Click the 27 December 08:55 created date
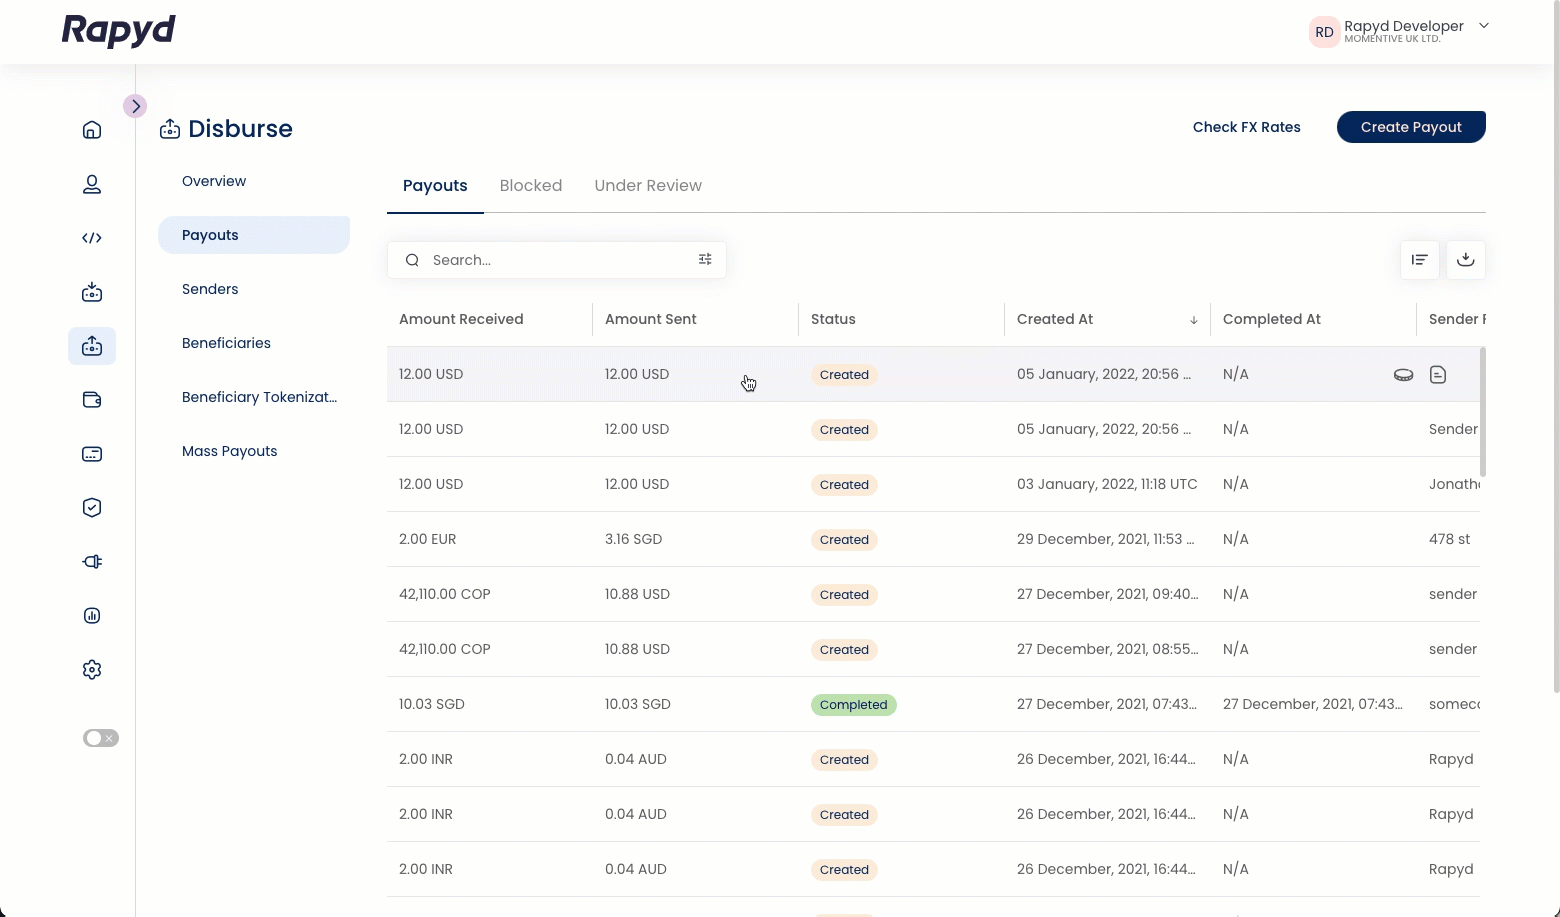 coord(1108,649)
